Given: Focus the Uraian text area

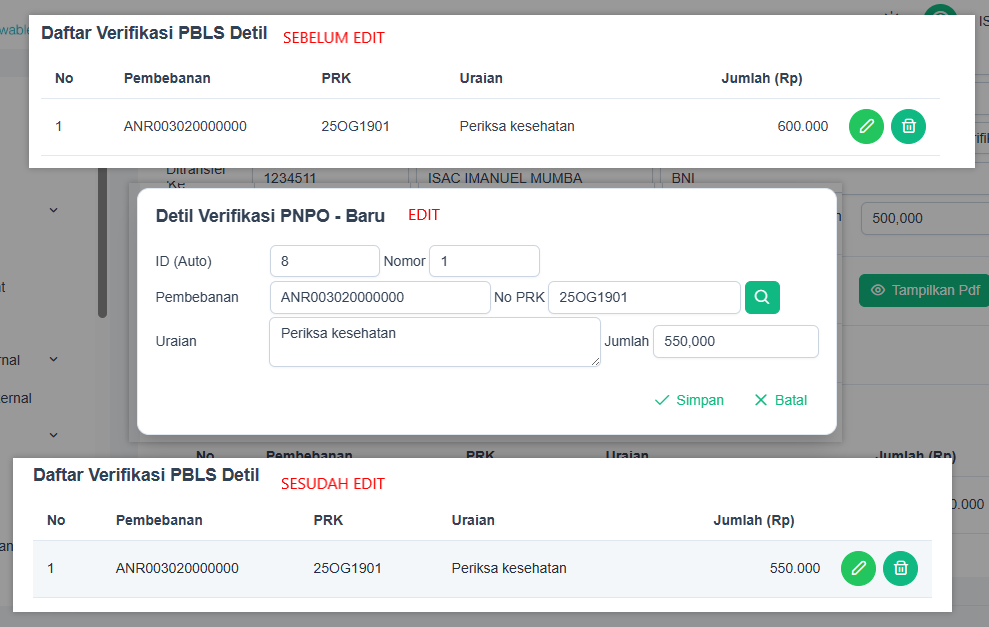Looking at the screenshot, I should pos(434,341).
